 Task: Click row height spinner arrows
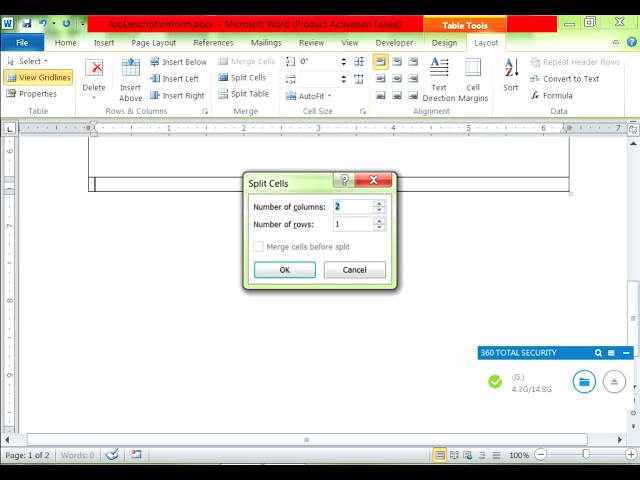click(343, 61)
